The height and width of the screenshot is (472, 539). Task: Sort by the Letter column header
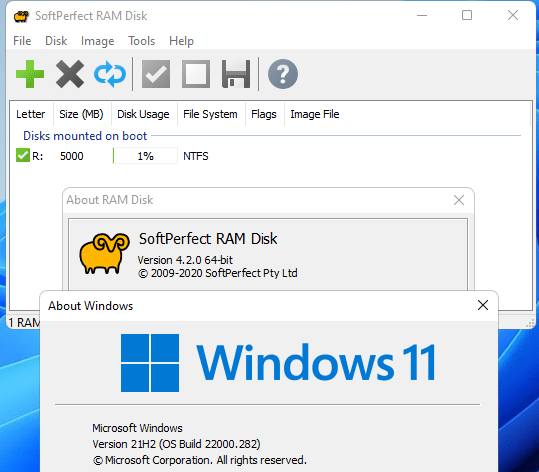point(31,114)
